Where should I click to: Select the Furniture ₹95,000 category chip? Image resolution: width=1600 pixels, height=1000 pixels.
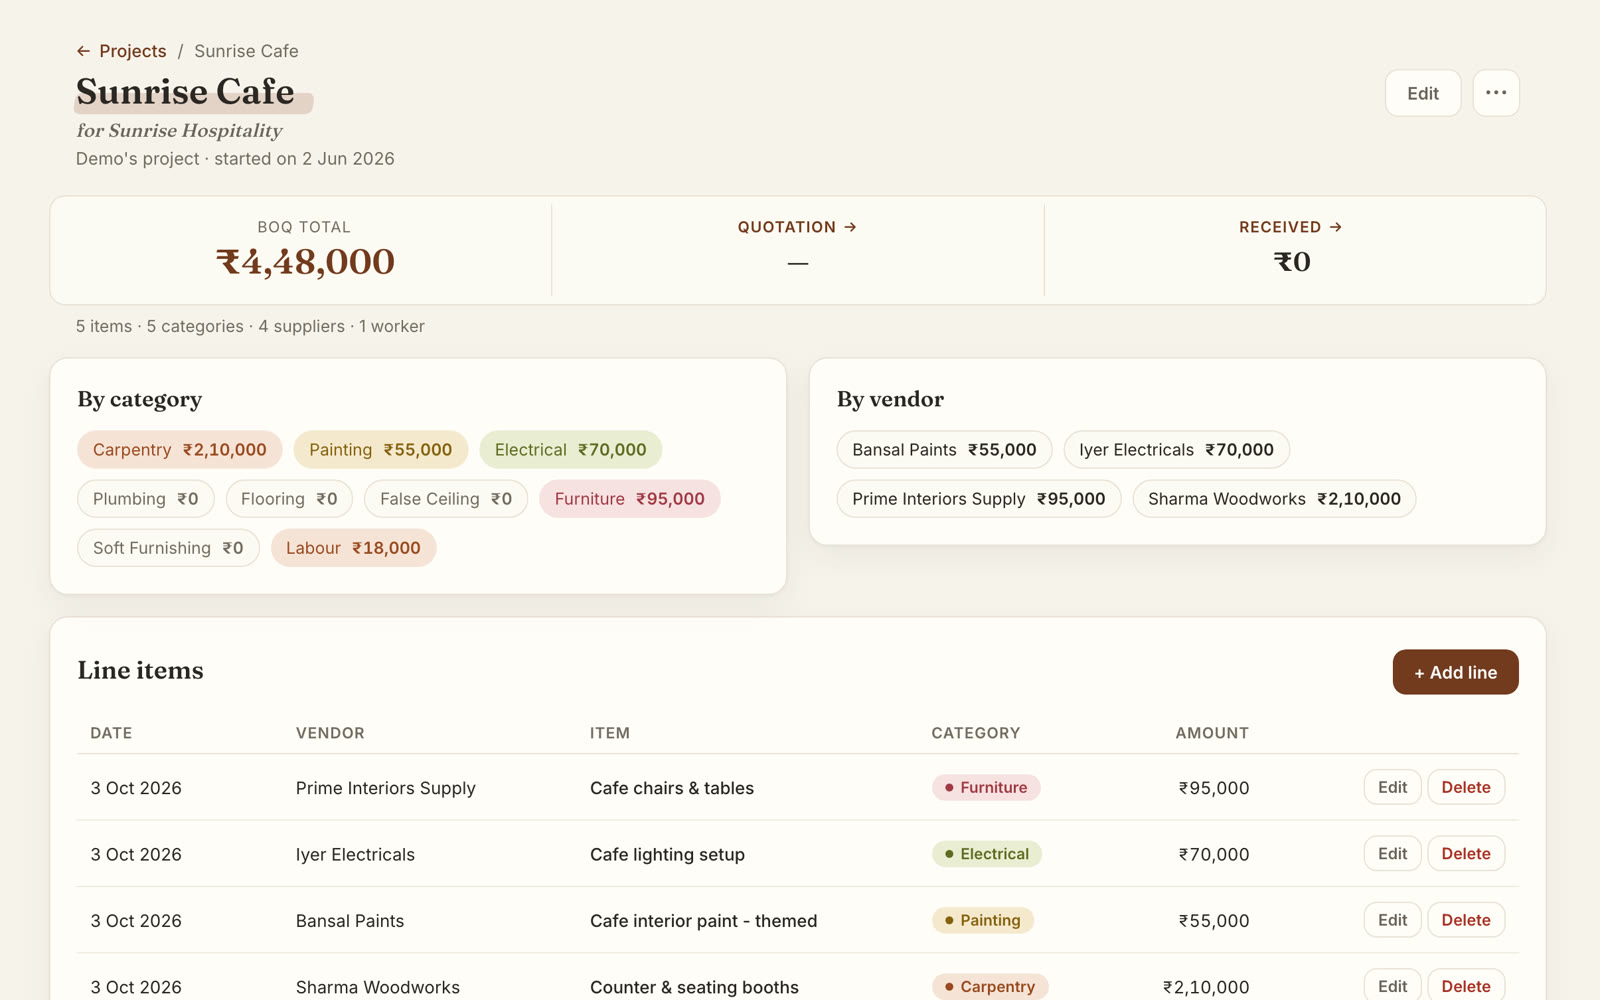[630, 499]
